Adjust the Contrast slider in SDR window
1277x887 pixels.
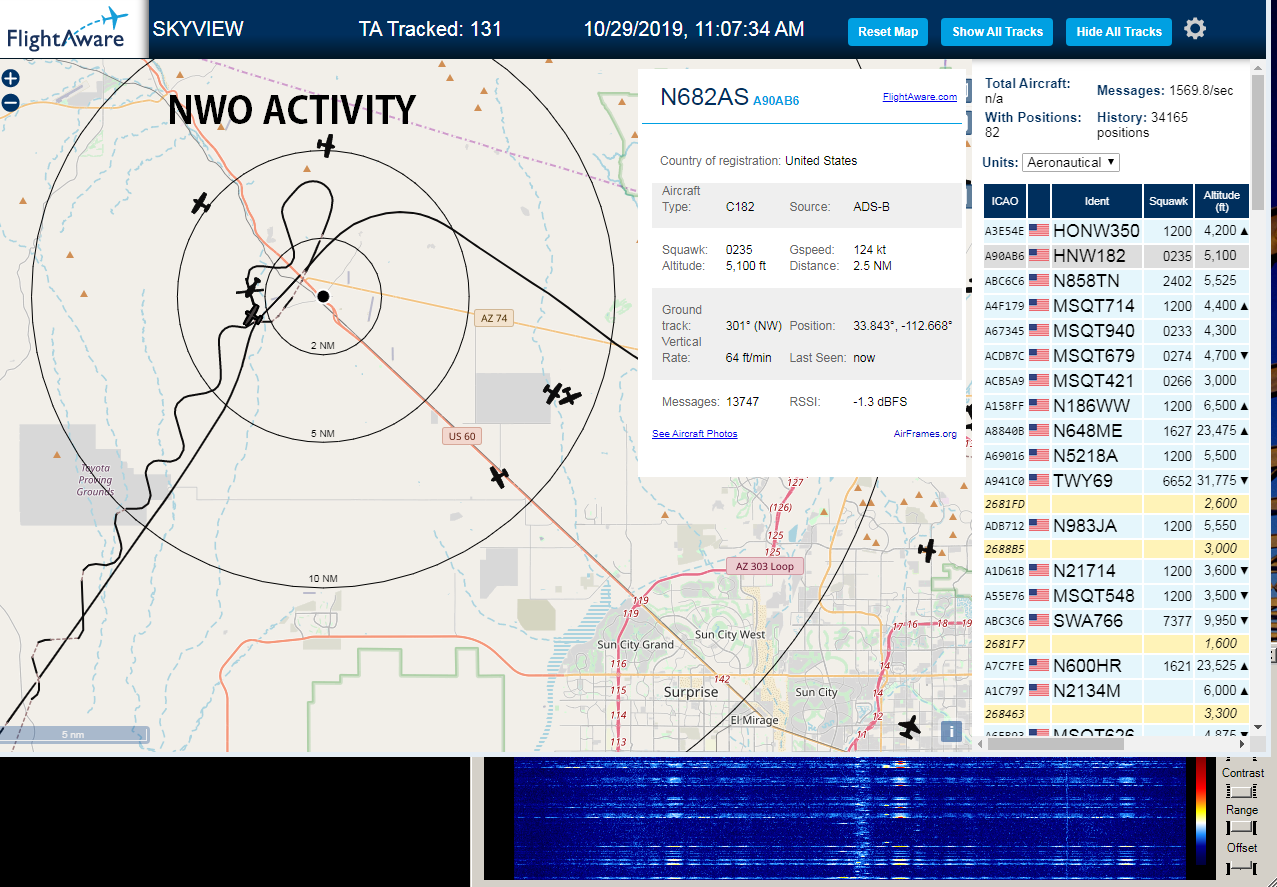(1242, 789)
